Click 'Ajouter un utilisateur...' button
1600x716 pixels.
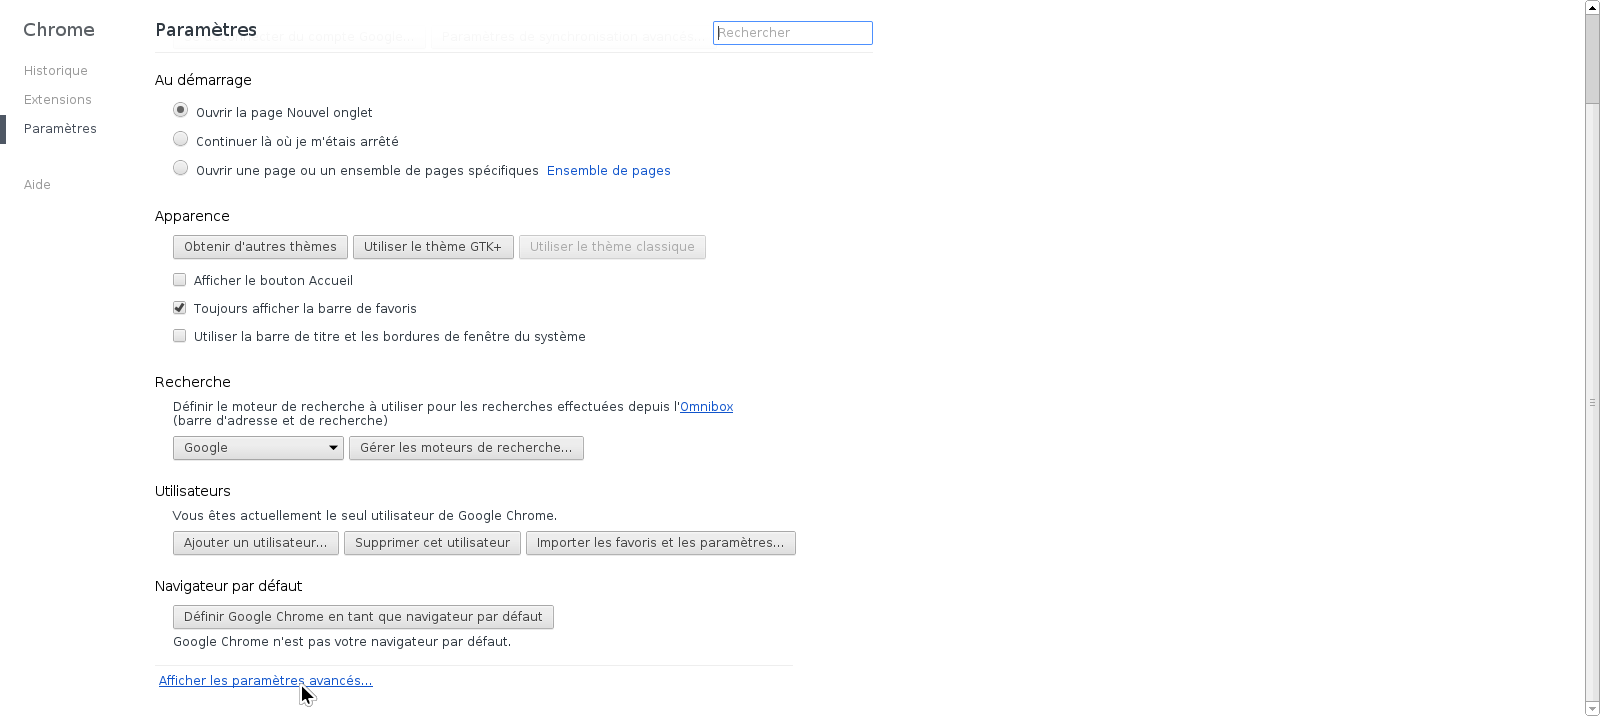[x=255, y=543]
